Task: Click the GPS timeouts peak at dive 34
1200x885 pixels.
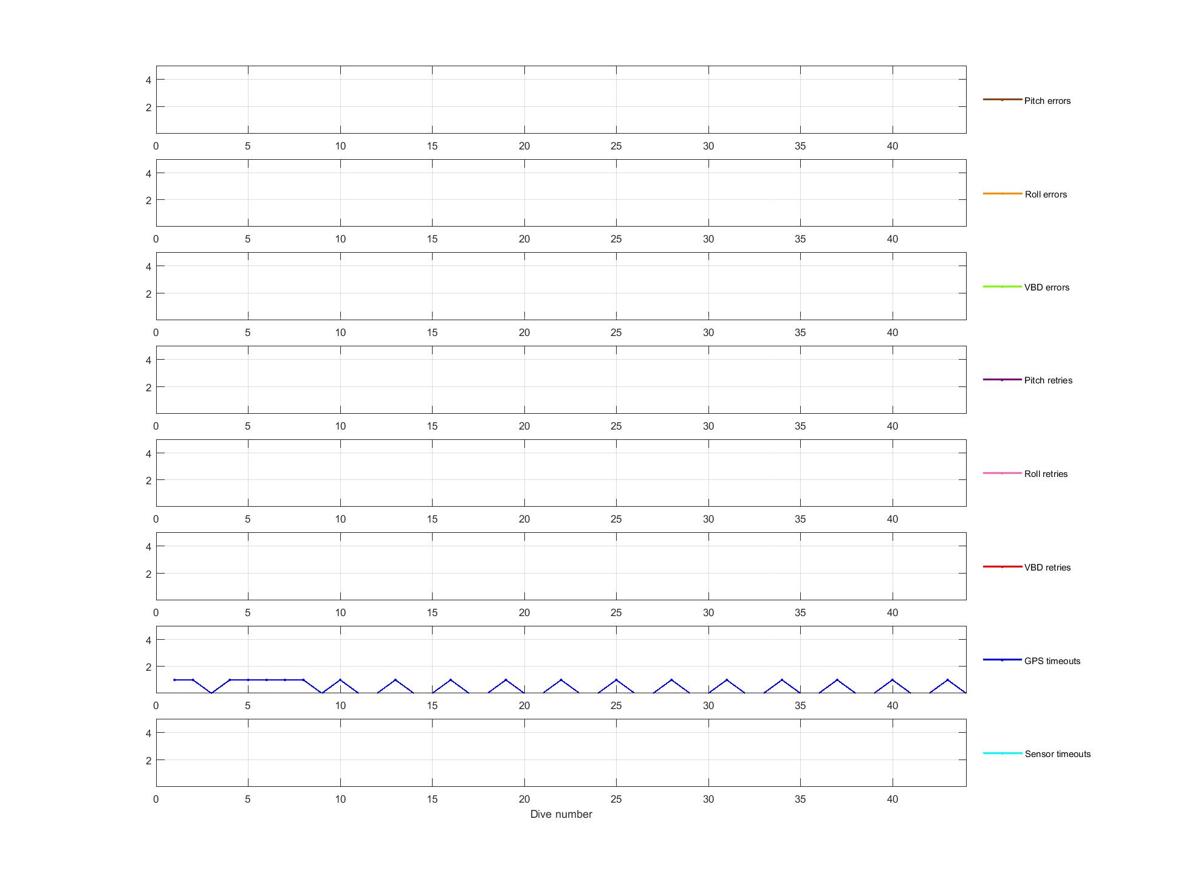Action: pyautogui.click(x=782, y=680)
